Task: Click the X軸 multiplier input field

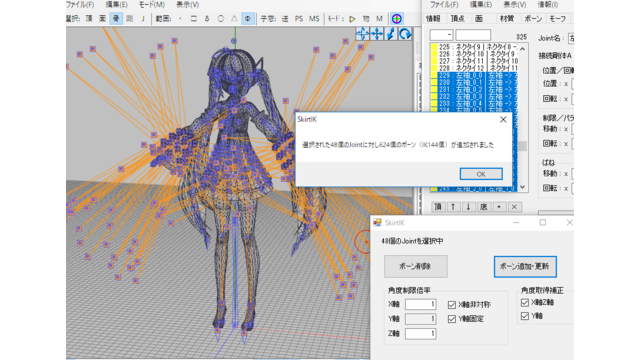Action: click(x=420, y=304)
